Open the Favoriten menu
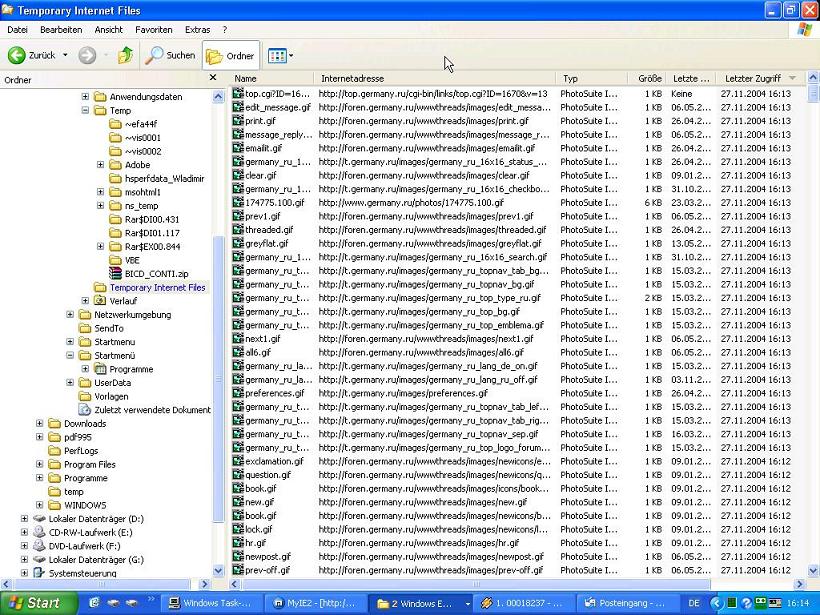The image size is (820, 615). pos(154,30)
